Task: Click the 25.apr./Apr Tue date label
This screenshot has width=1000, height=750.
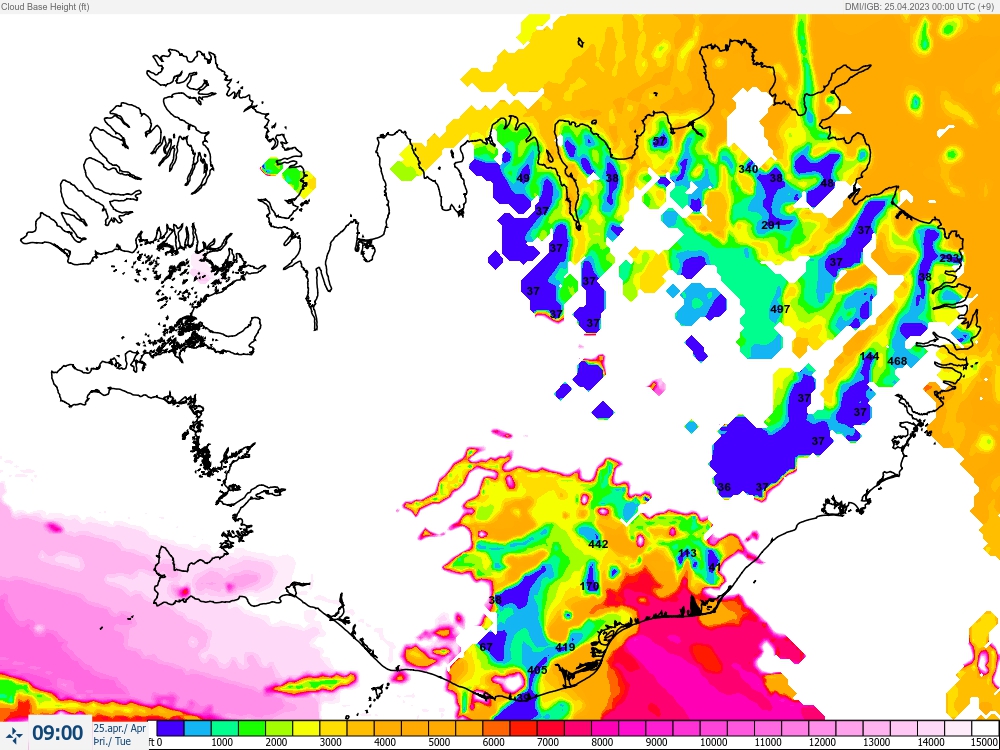Action: 120,734
